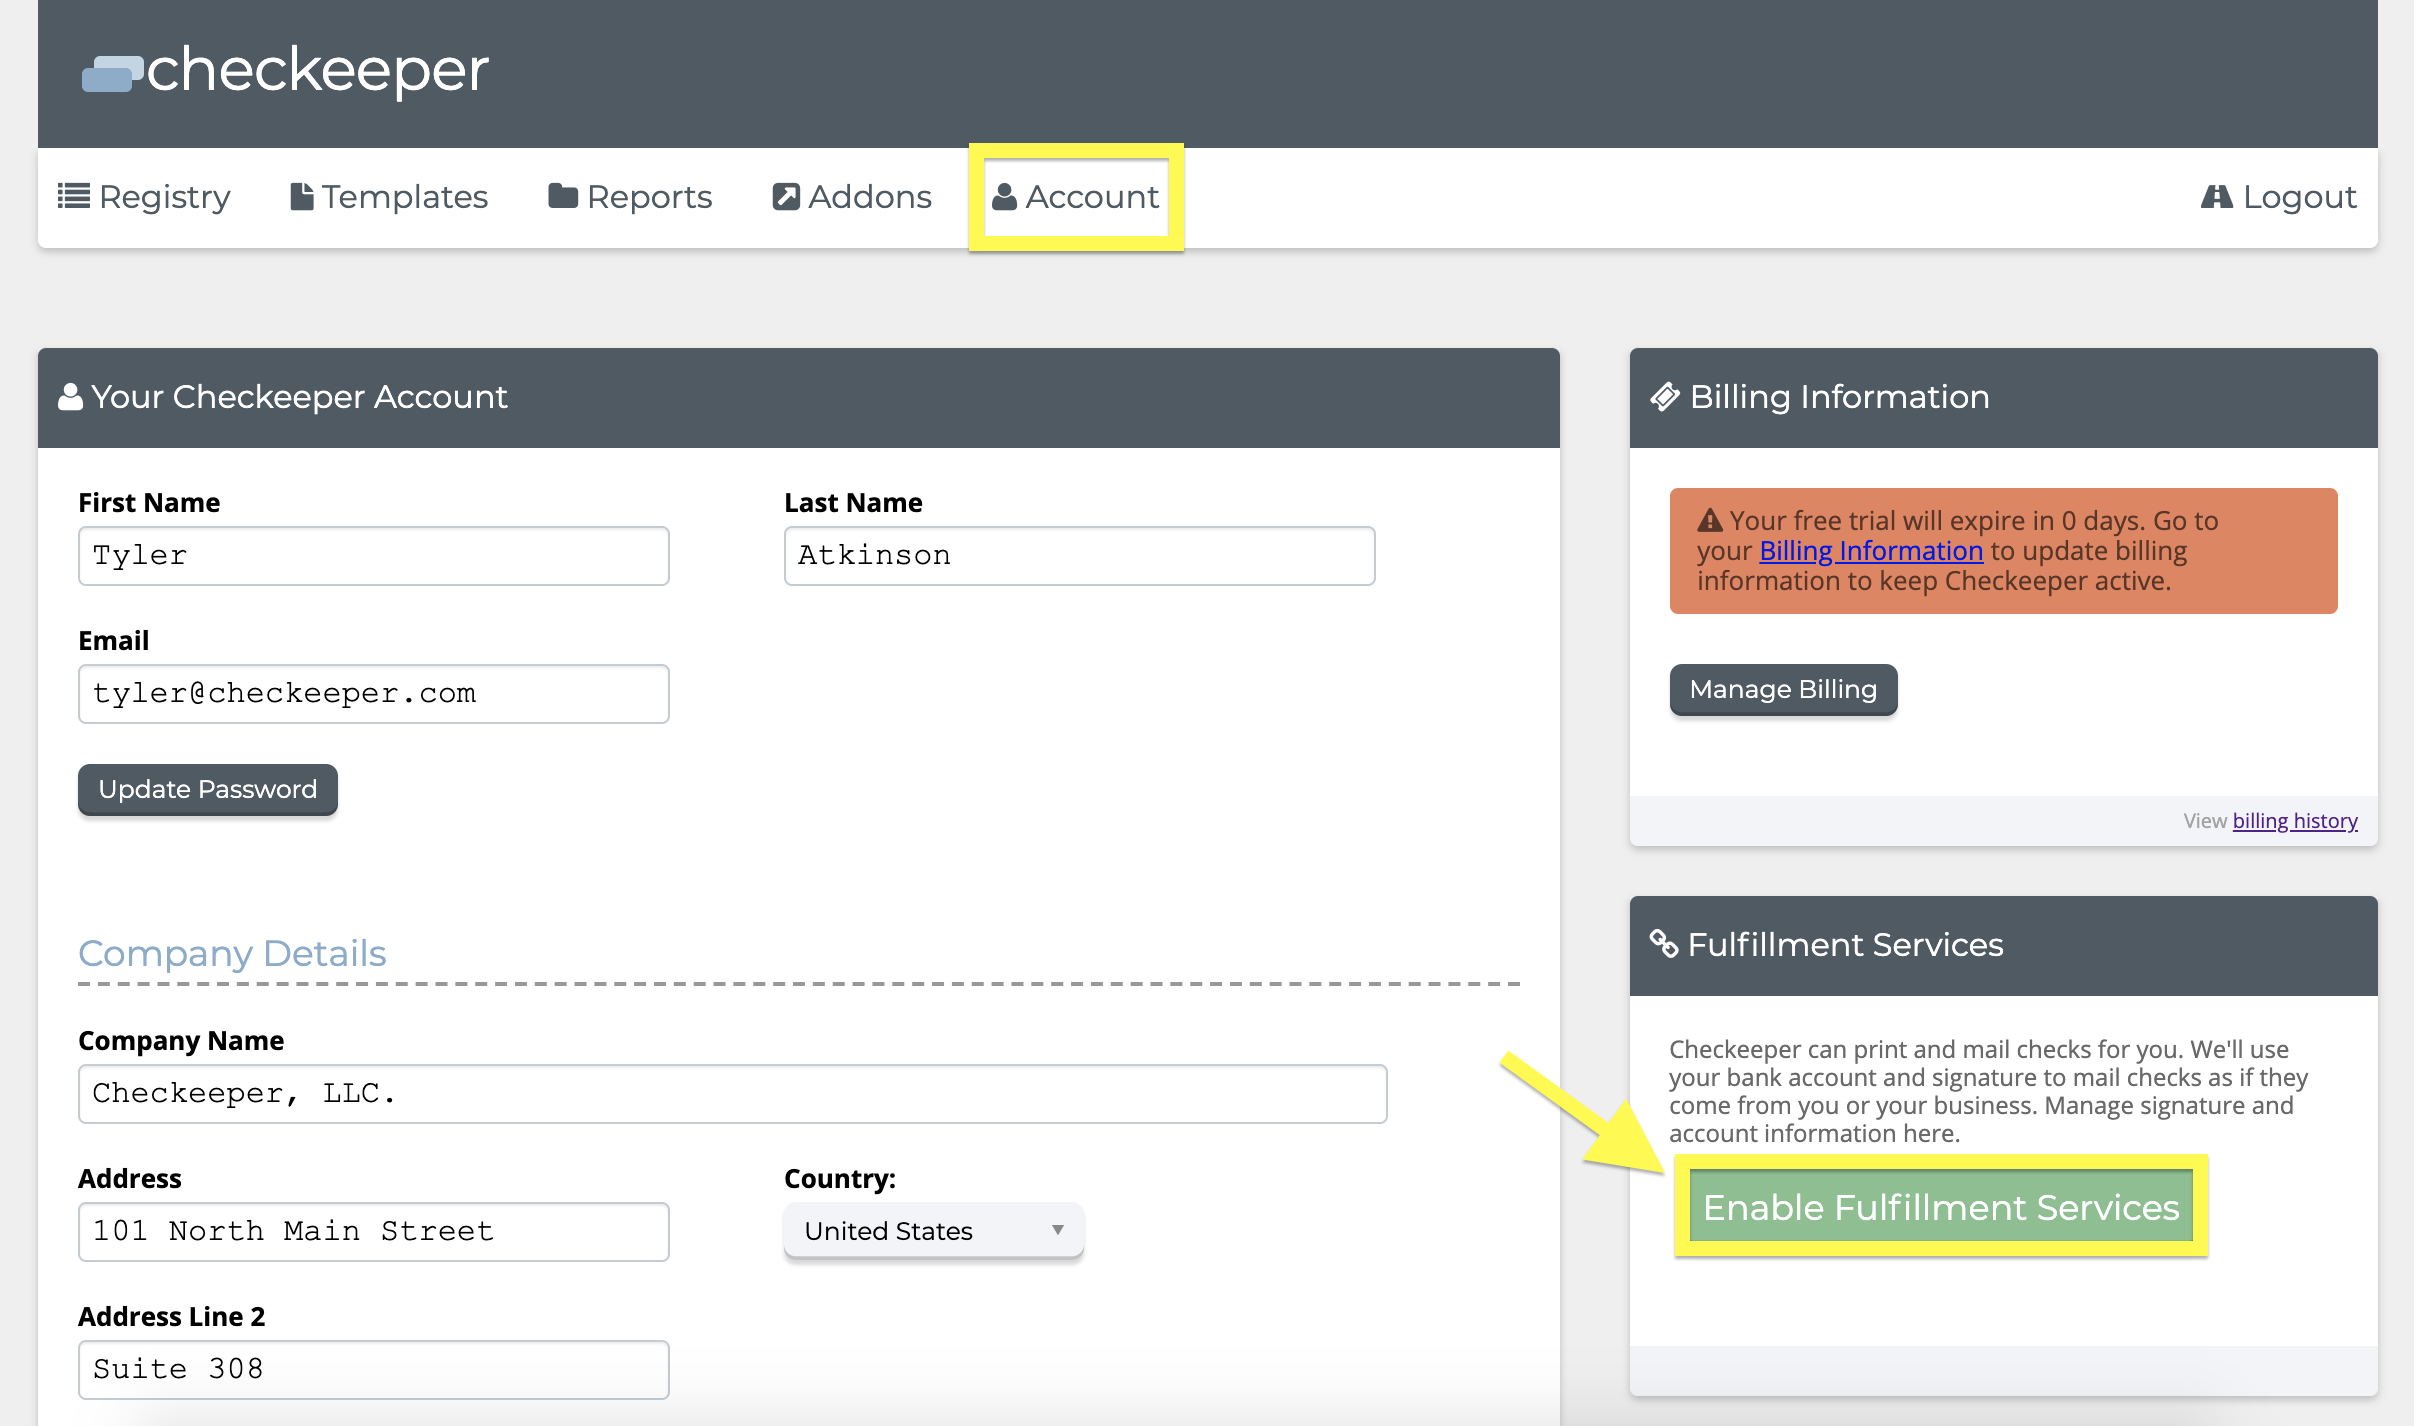Edit the Company Name field
2414x1426 pixels.
(x=733, y=1094)
